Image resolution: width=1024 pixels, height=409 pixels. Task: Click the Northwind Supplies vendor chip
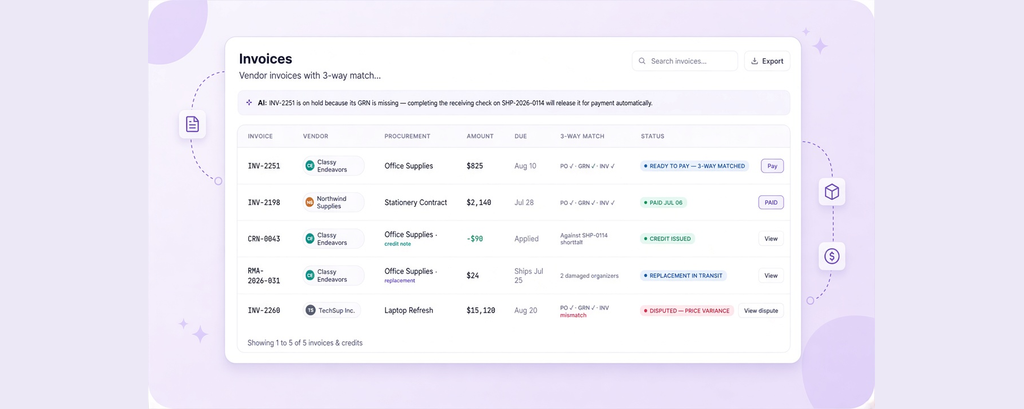point(334,203)
